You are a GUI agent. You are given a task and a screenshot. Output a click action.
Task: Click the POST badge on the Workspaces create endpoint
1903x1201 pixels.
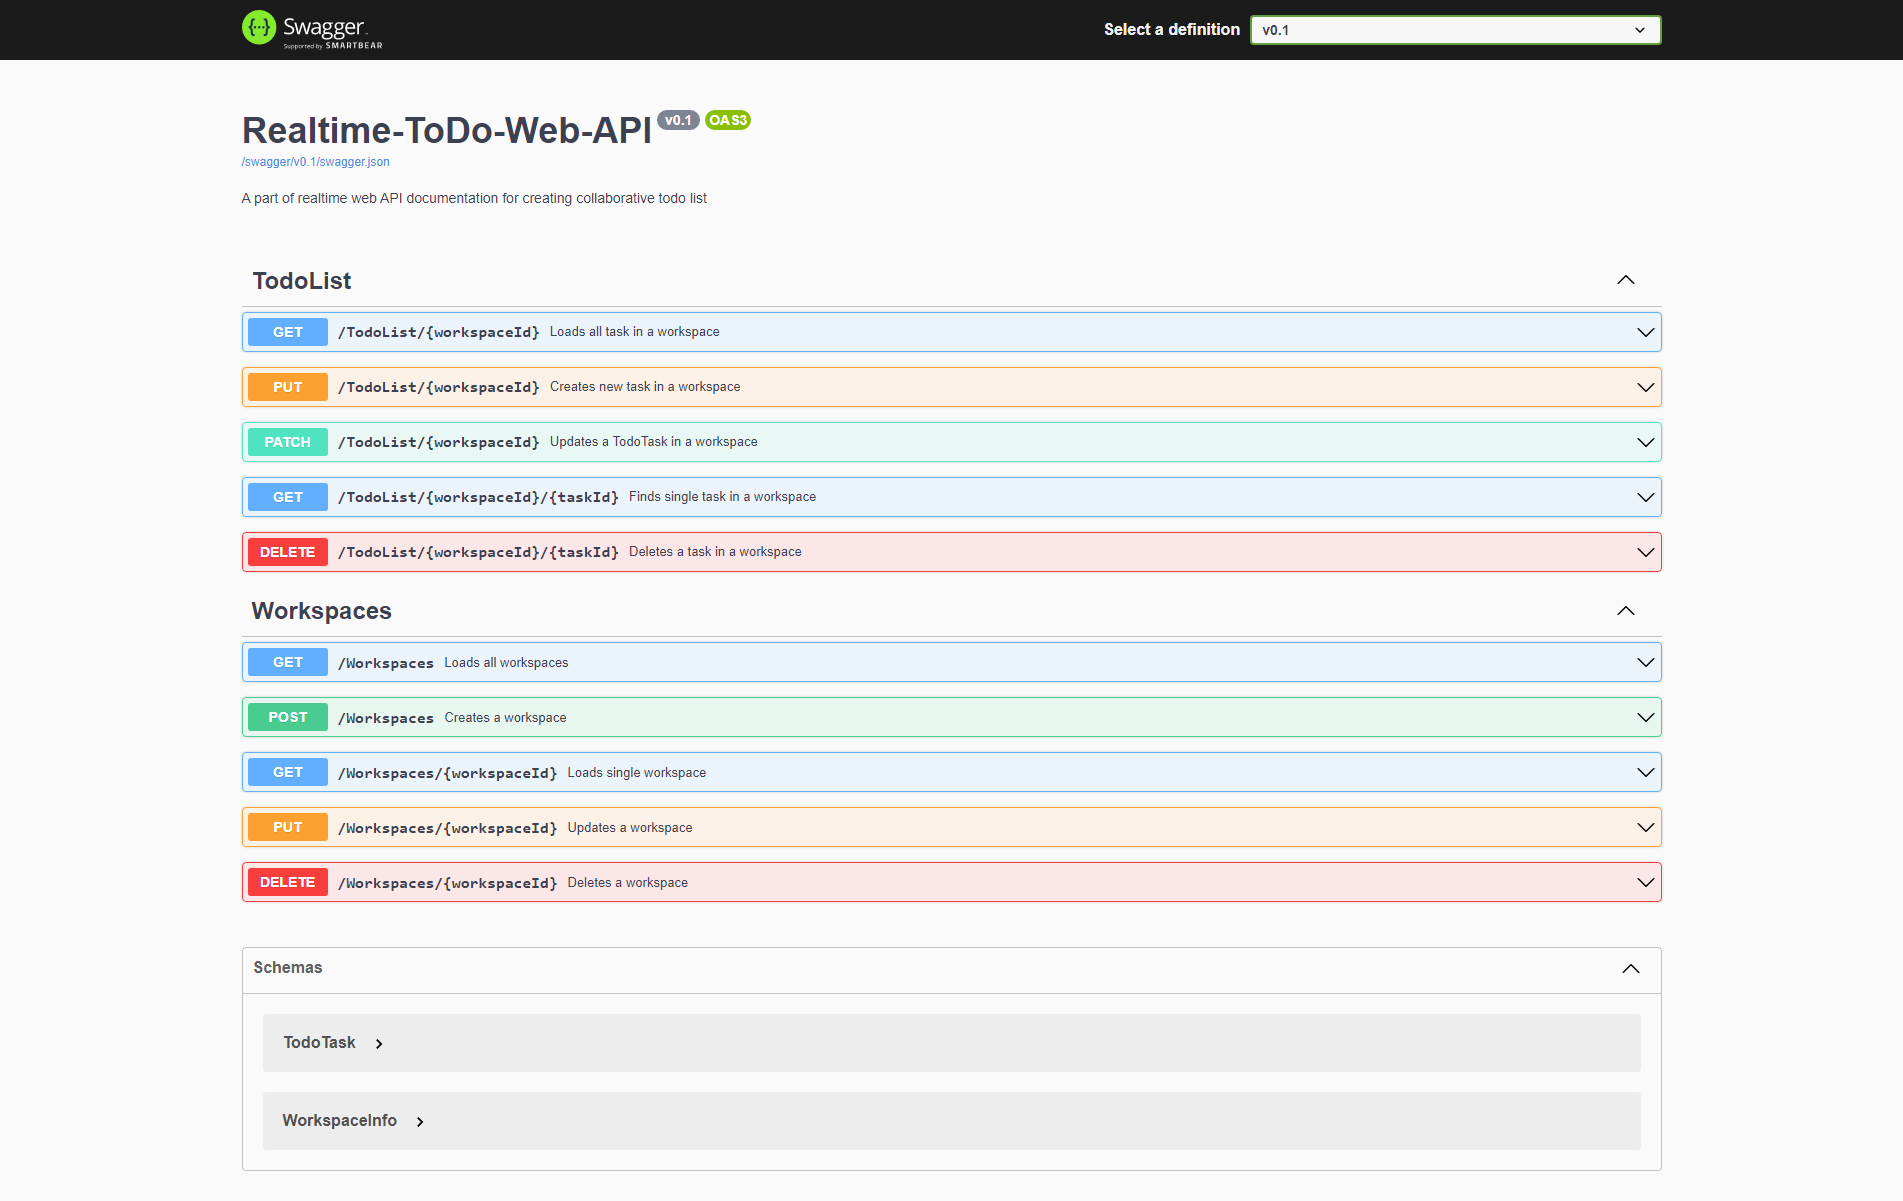[287, 716]
